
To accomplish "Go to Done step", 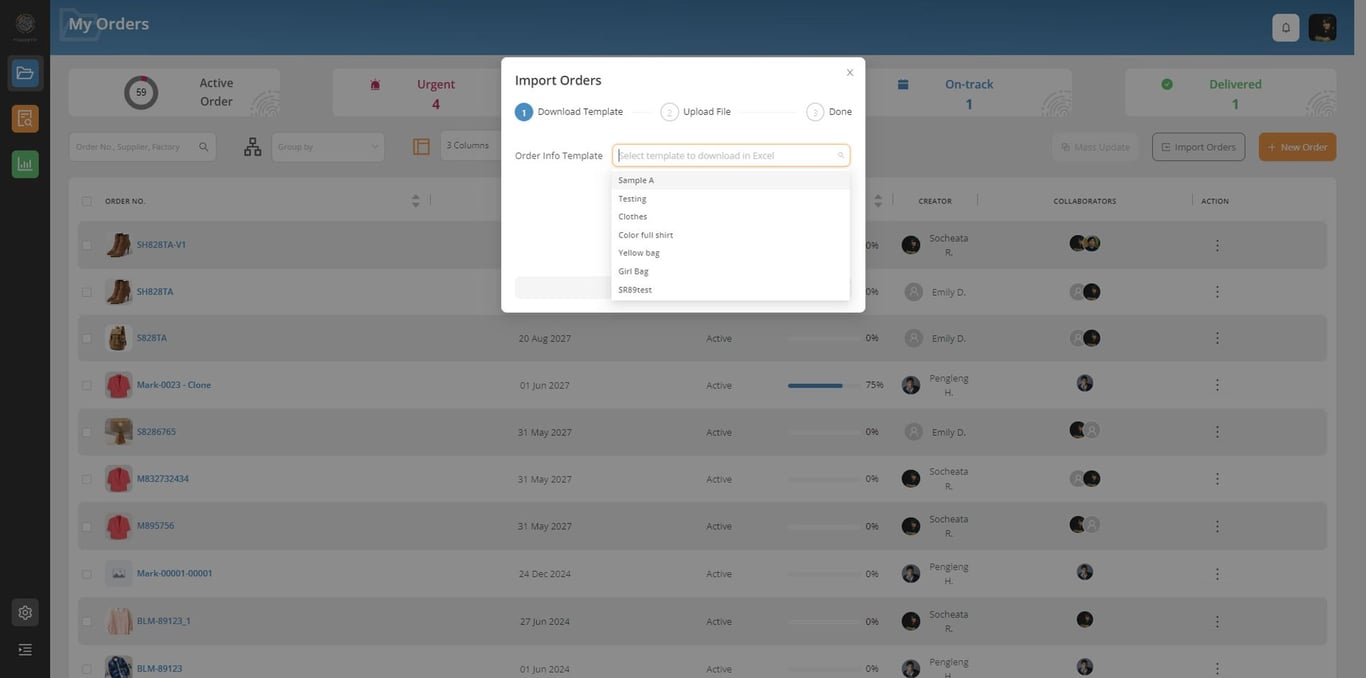I will click(x=829, y=112).
